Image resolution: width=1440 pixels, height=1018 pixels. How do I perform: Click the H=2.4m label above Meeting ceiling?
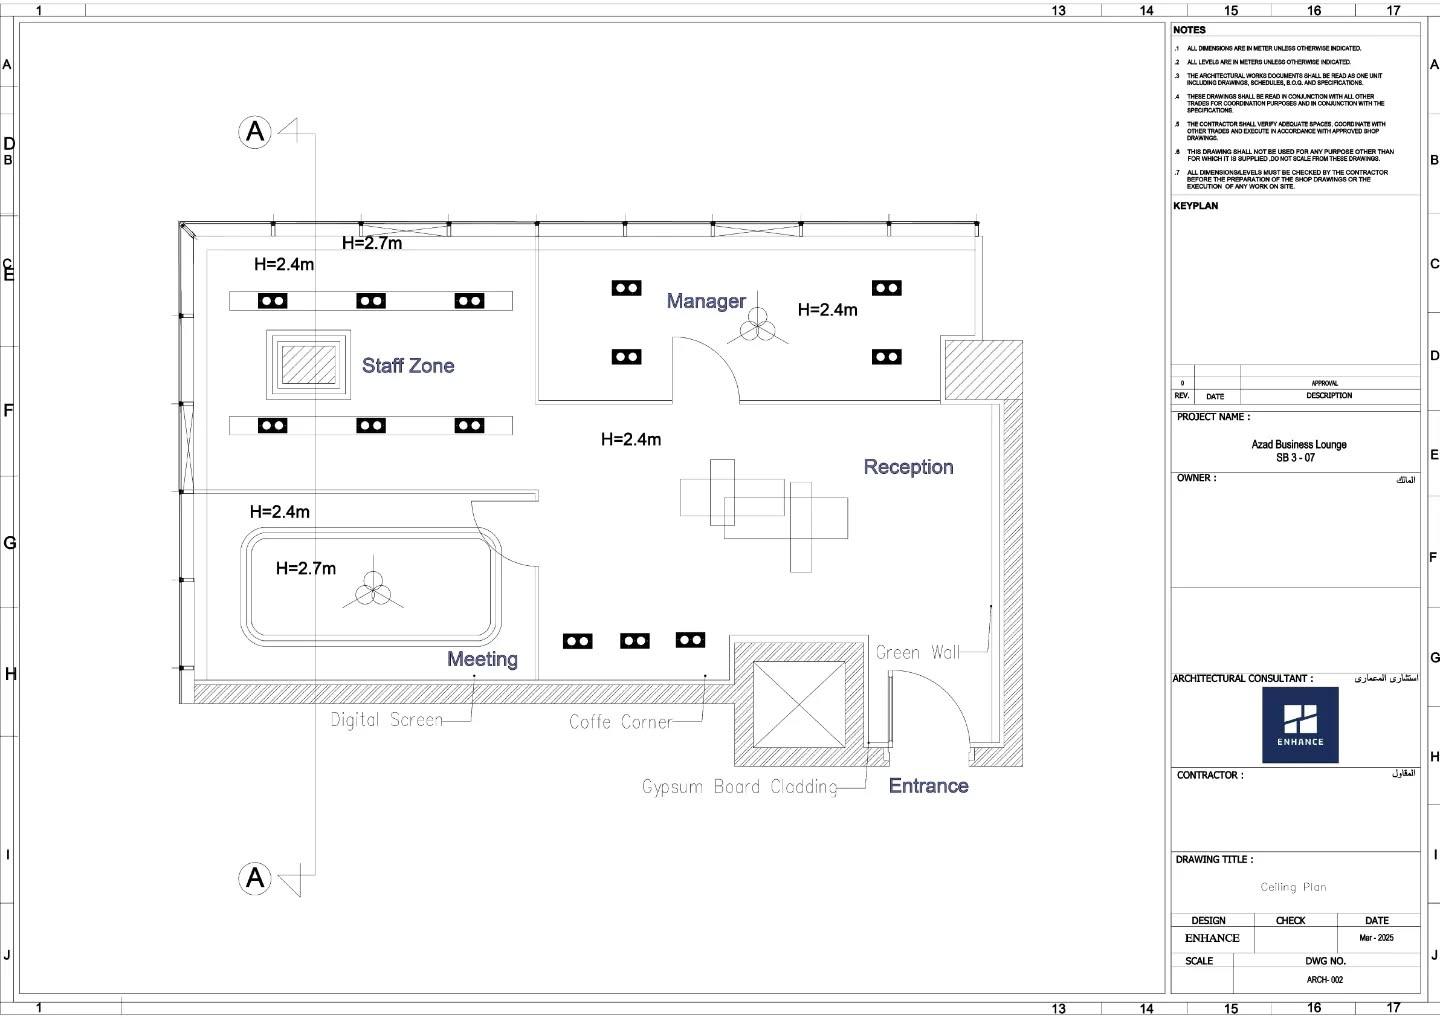[x=280, y=512]
